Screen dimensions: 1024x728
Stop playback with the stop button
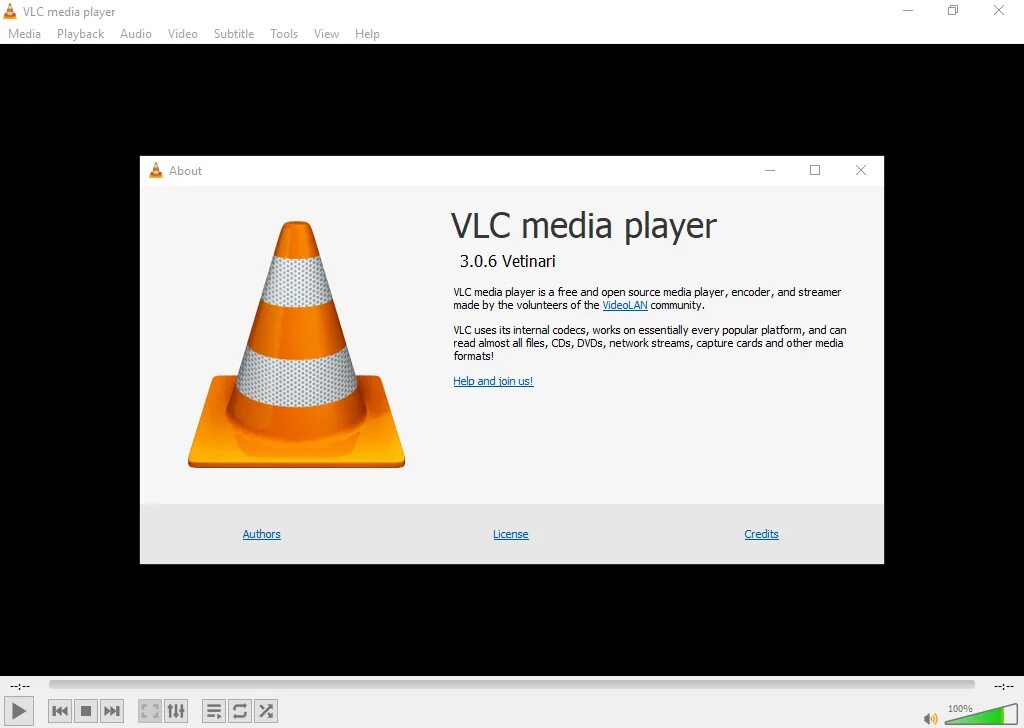click(86, 711)
